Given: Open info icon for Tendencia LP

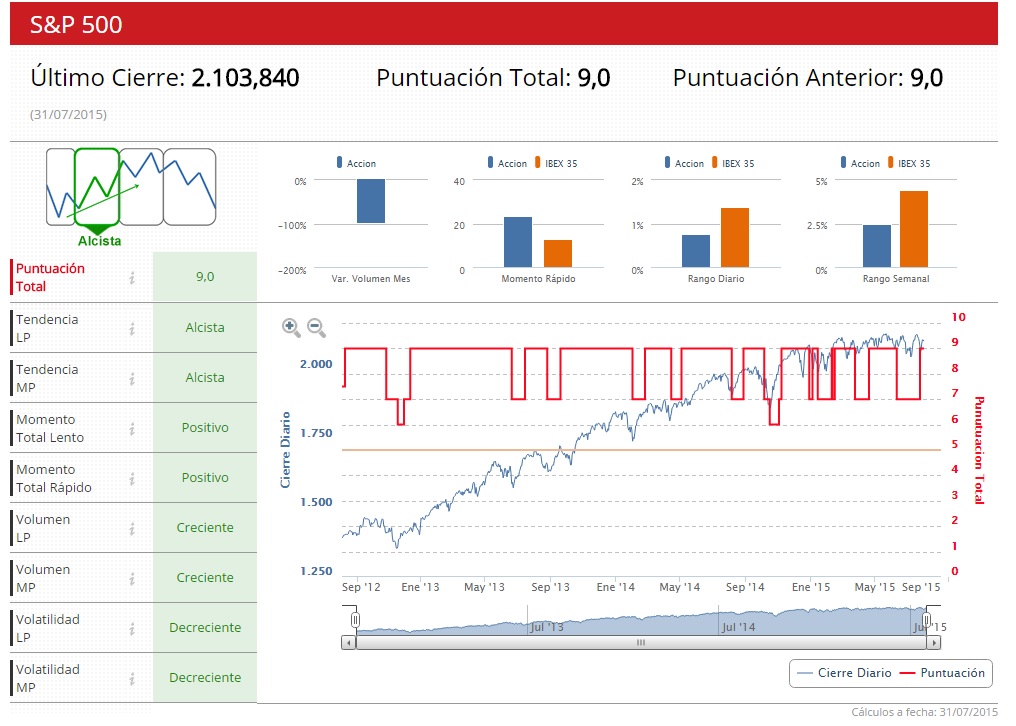Looking at the screenshot, I should click(x=132, y=329).
